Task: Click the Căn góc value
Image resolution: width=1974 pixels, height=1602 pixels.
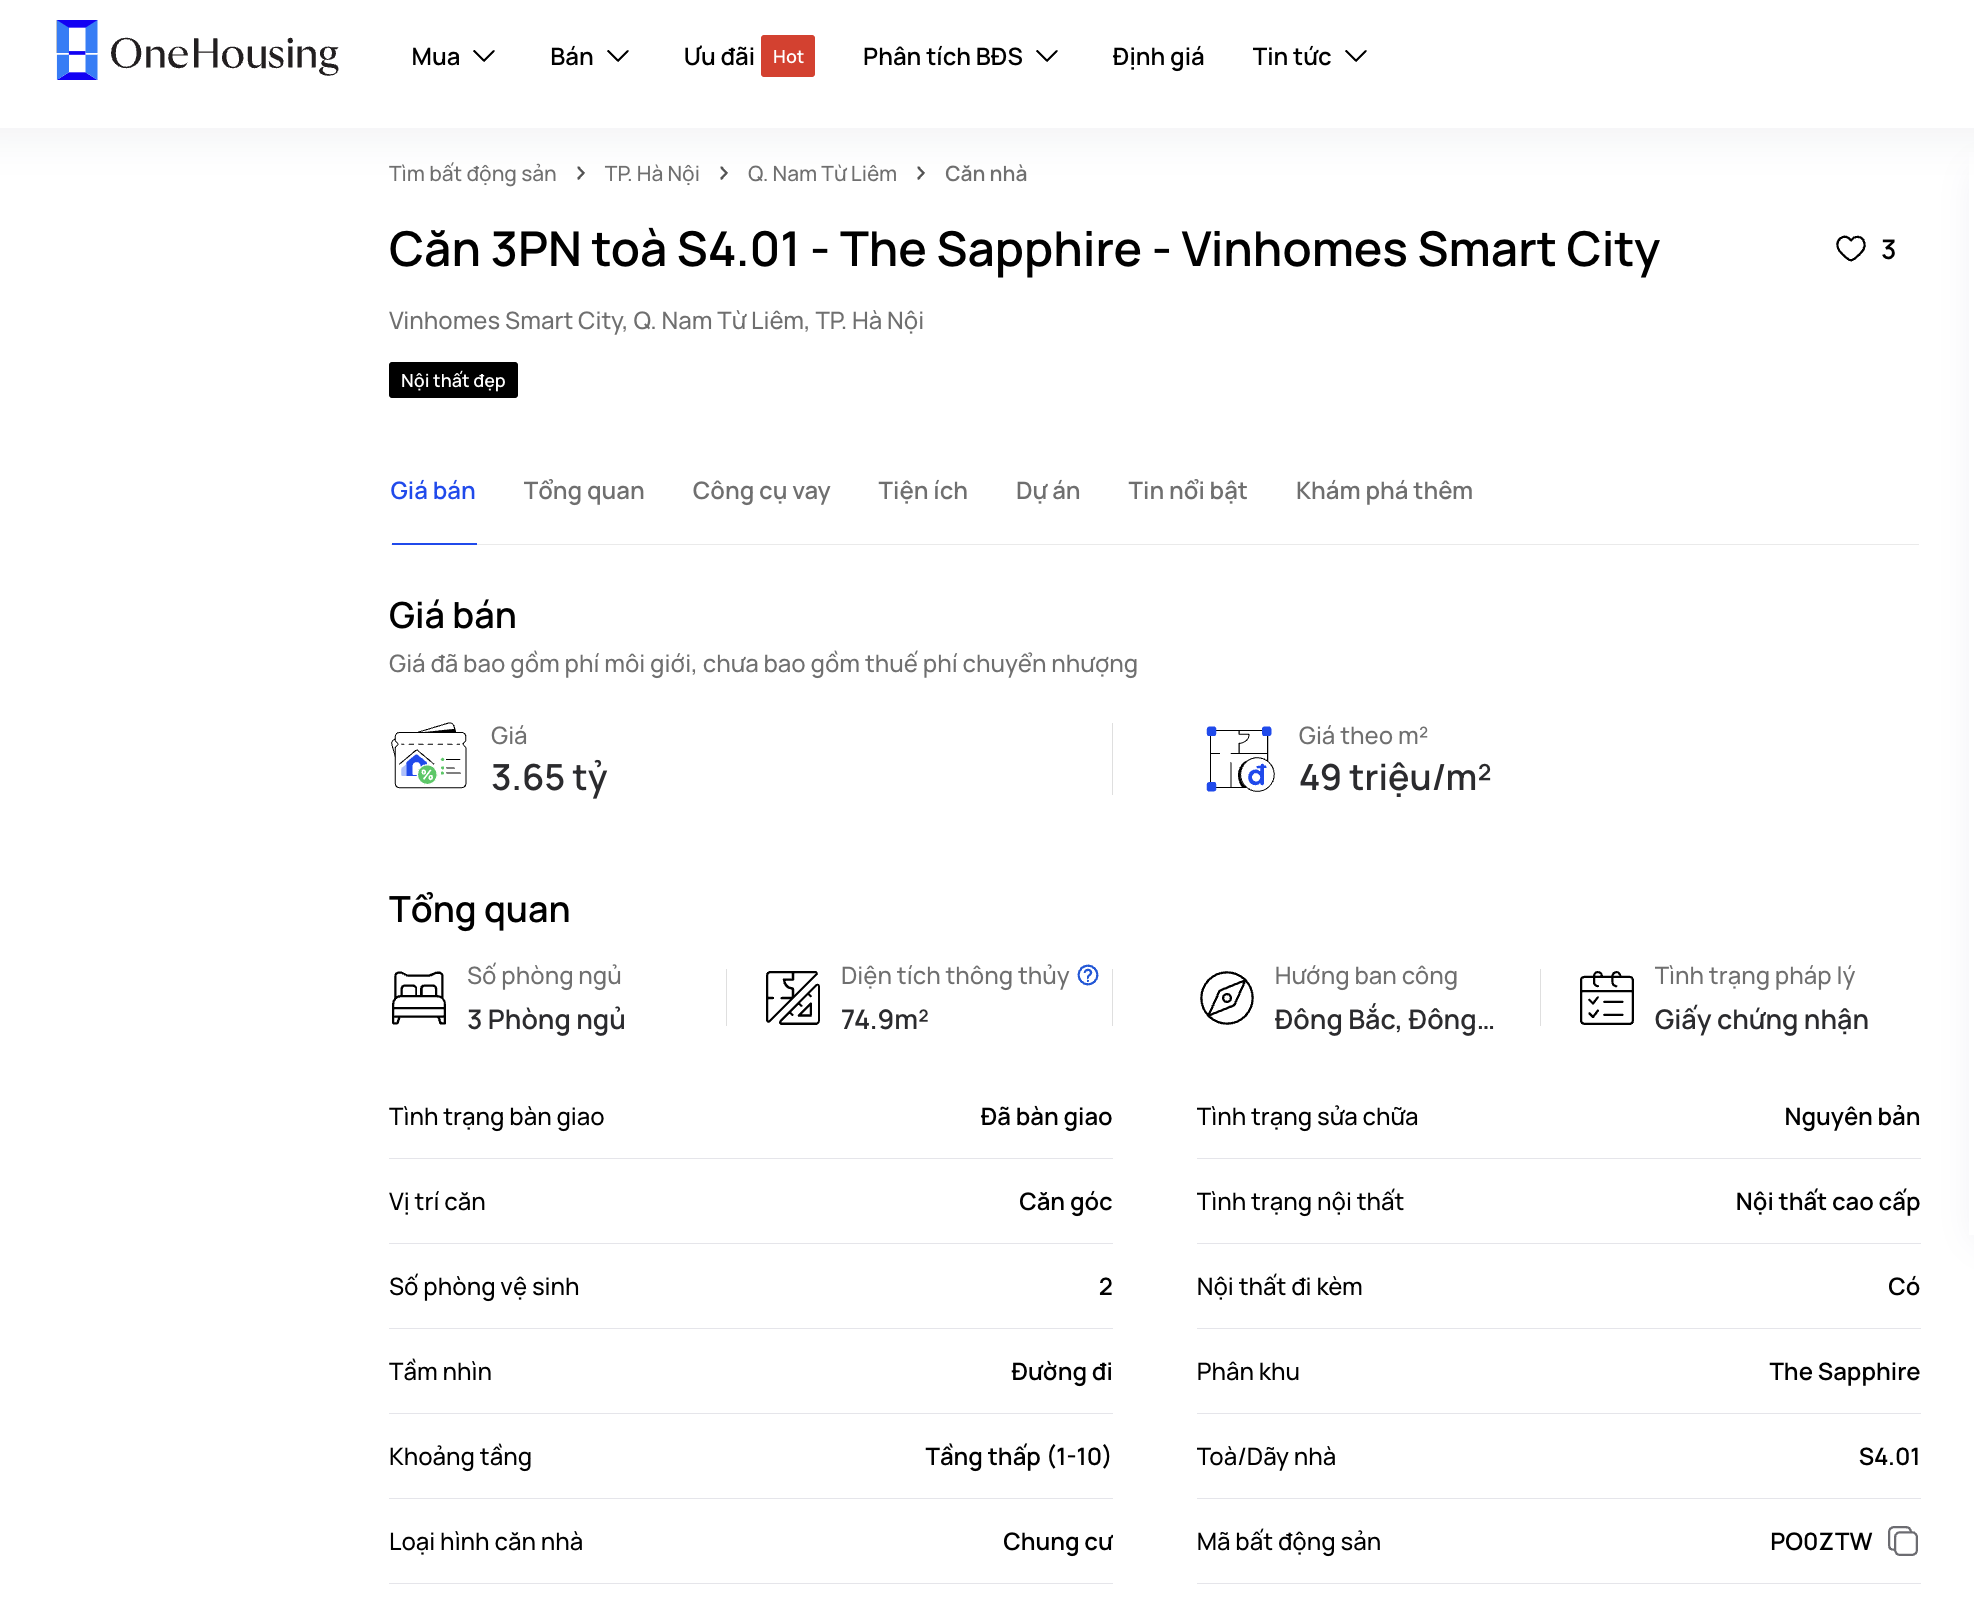Action: [x=1065, y=1201]
